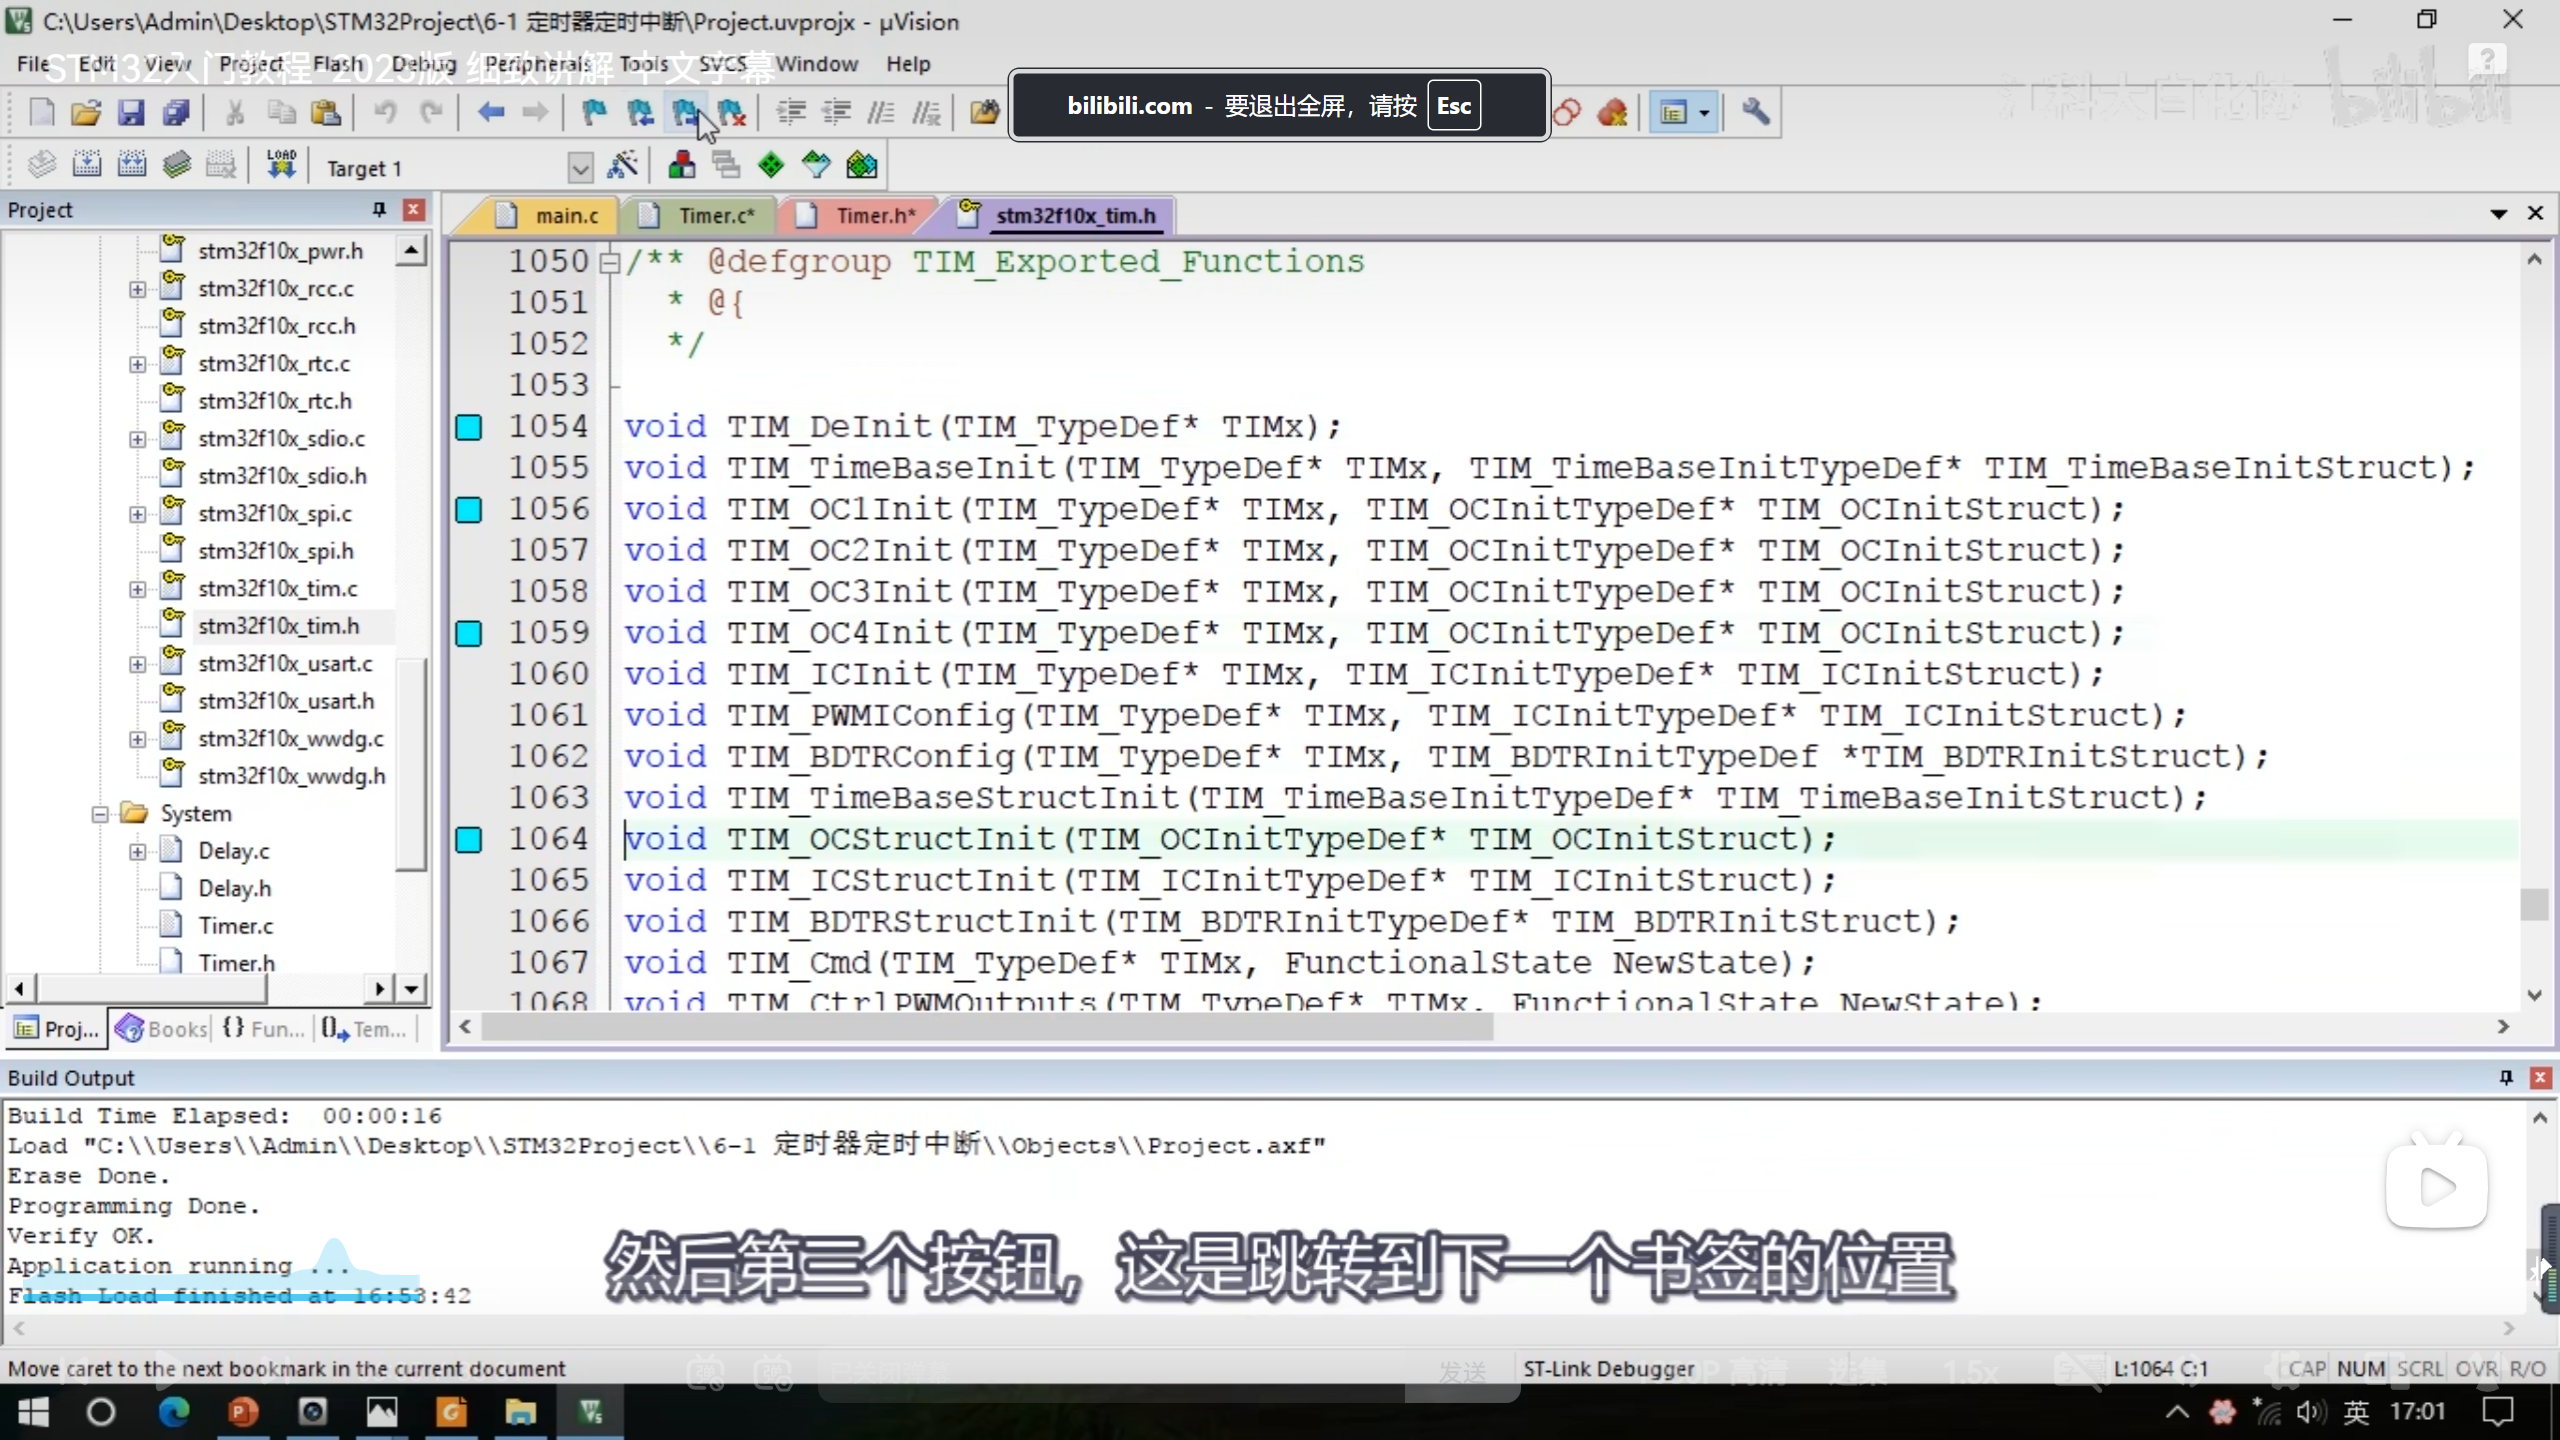Toggle the bookmark marker on line 1054
Screen dimensions: 2560x1440
coord(469,427)
